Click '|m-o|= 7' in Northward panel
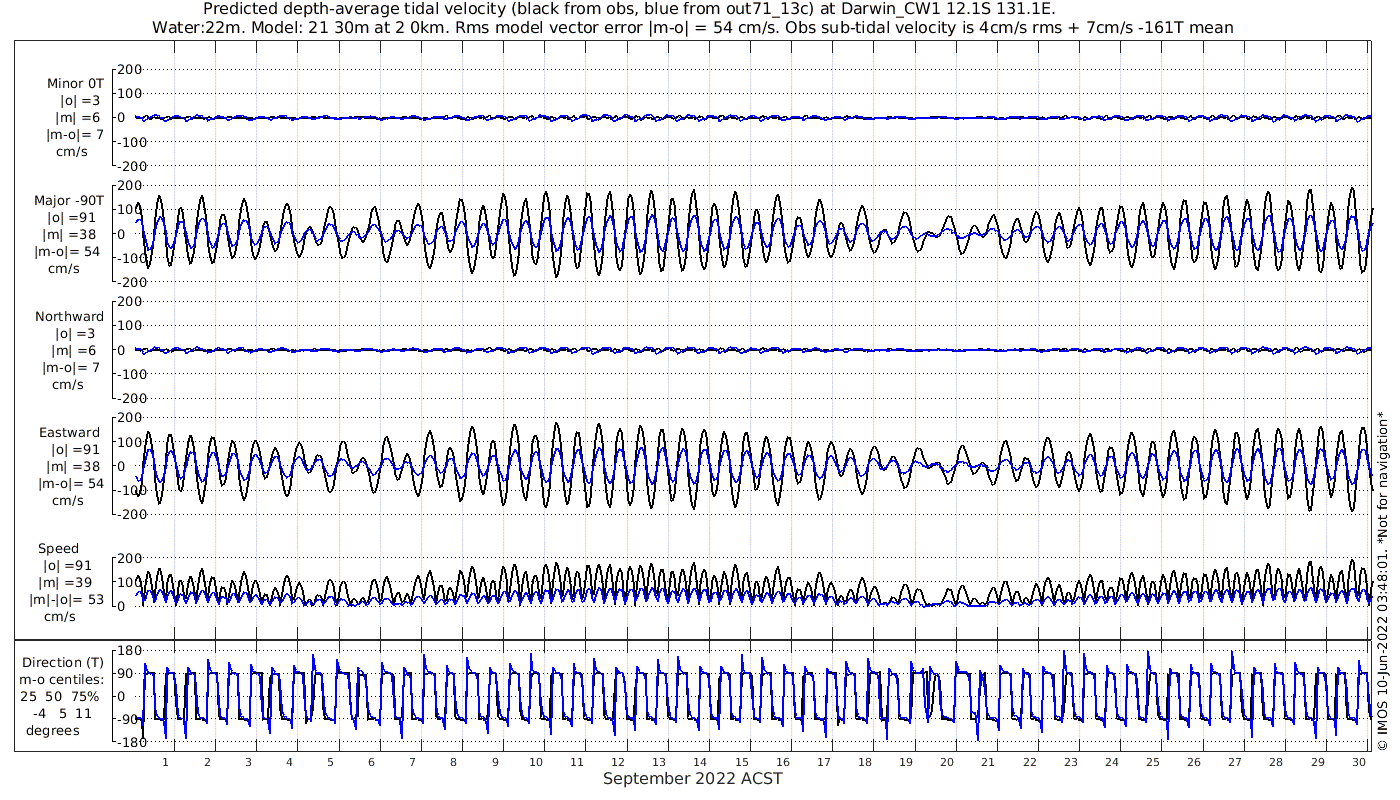The width and height of the screenshot is (1400, 800). coord(73,367)
